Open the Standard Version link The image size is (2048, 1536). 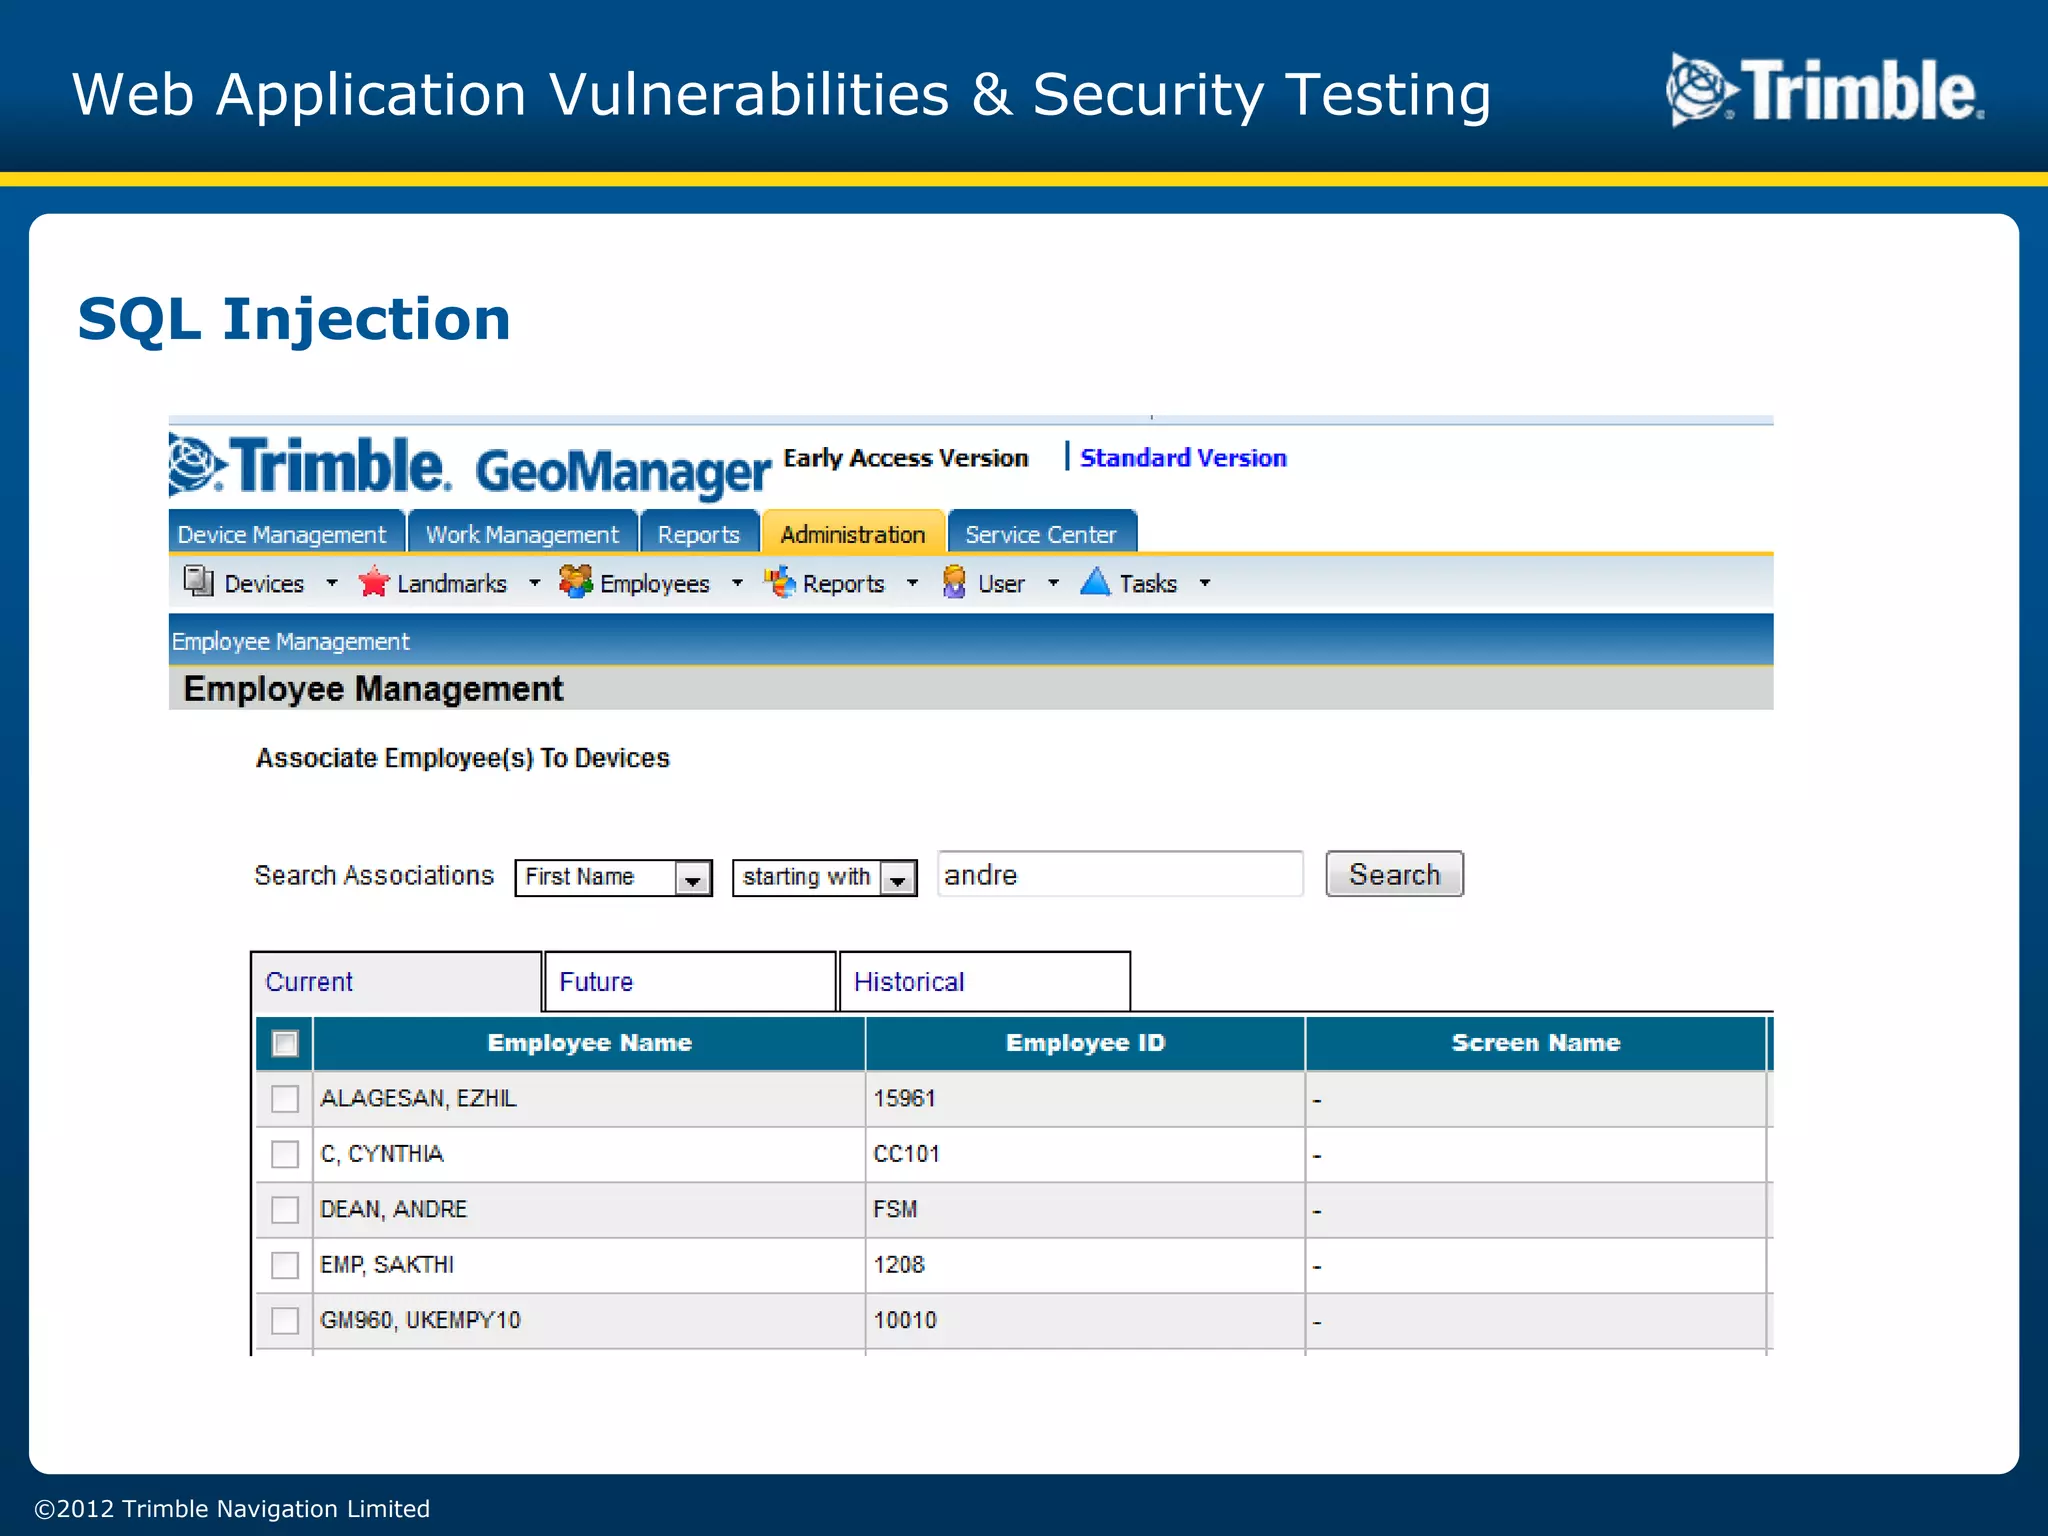1183,458
